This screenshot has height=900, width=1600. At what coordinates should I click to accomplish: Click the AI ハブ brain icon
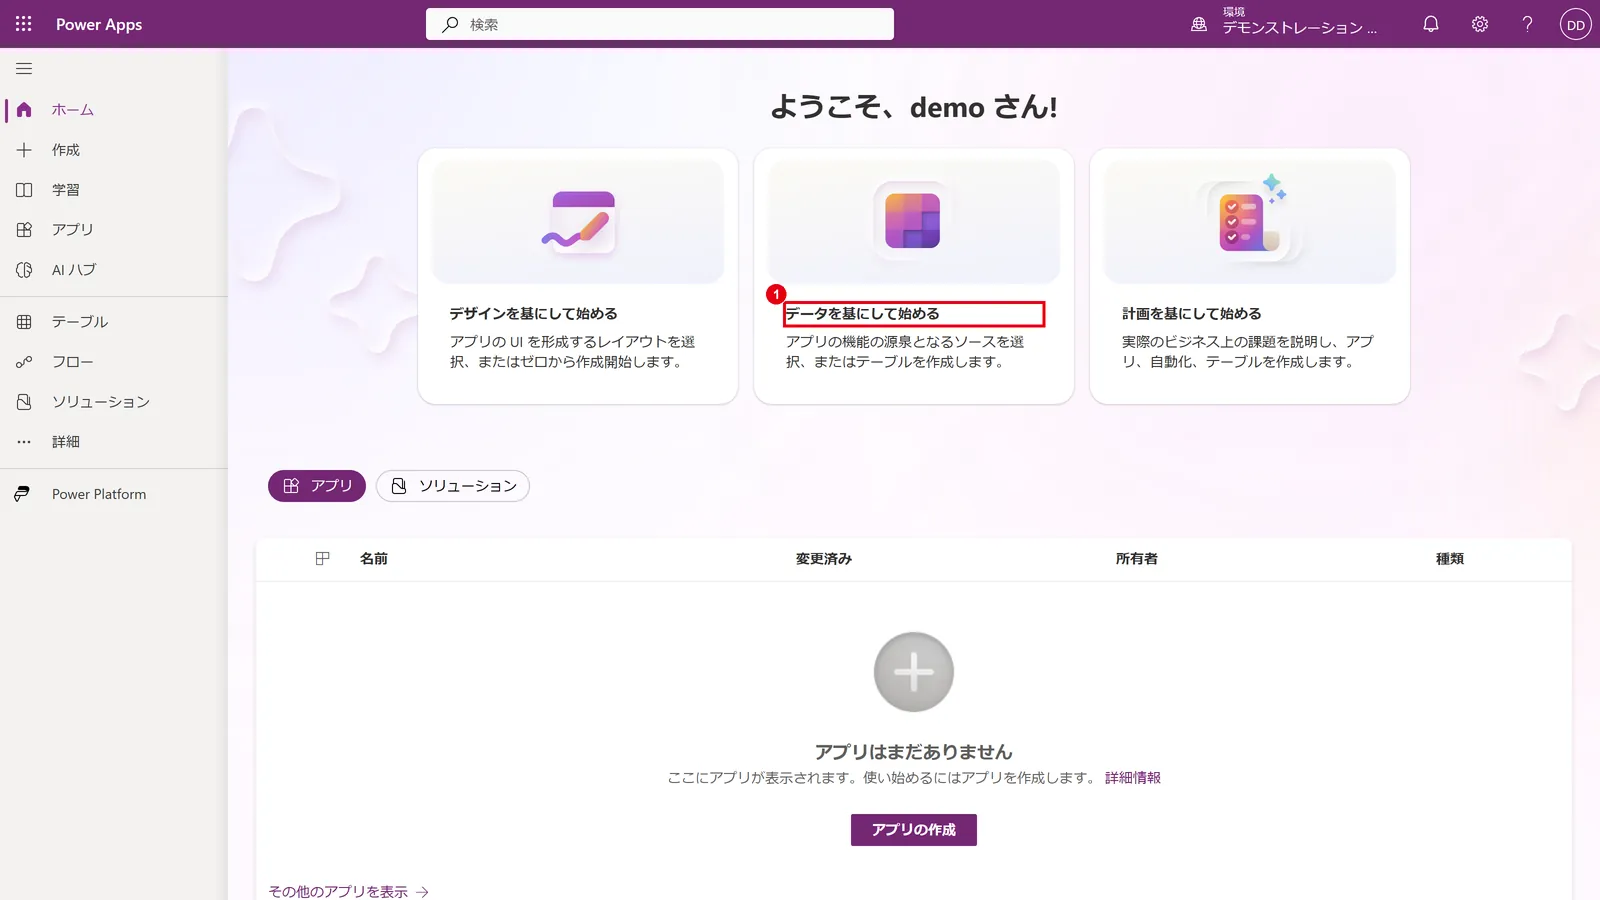coord(24,270)
